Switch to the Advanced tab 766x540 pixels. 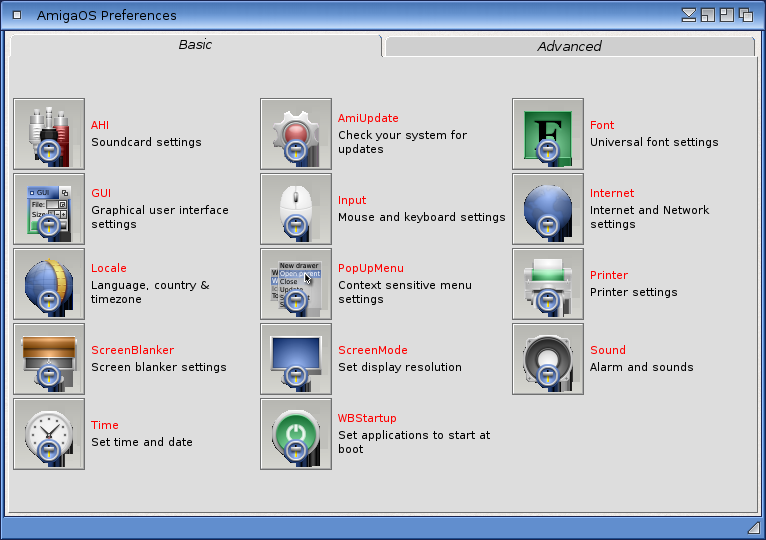coord(569,46)
